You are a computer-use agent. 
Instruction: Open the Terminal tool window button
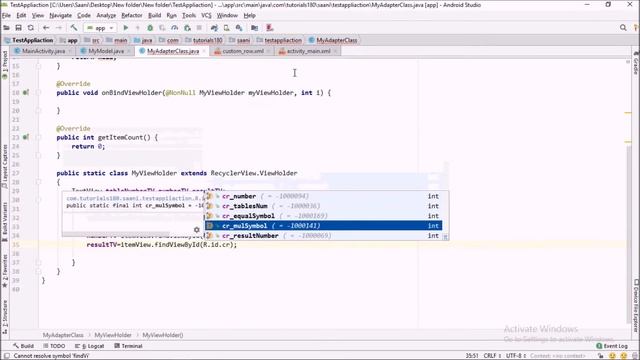(x=128, y=346)
